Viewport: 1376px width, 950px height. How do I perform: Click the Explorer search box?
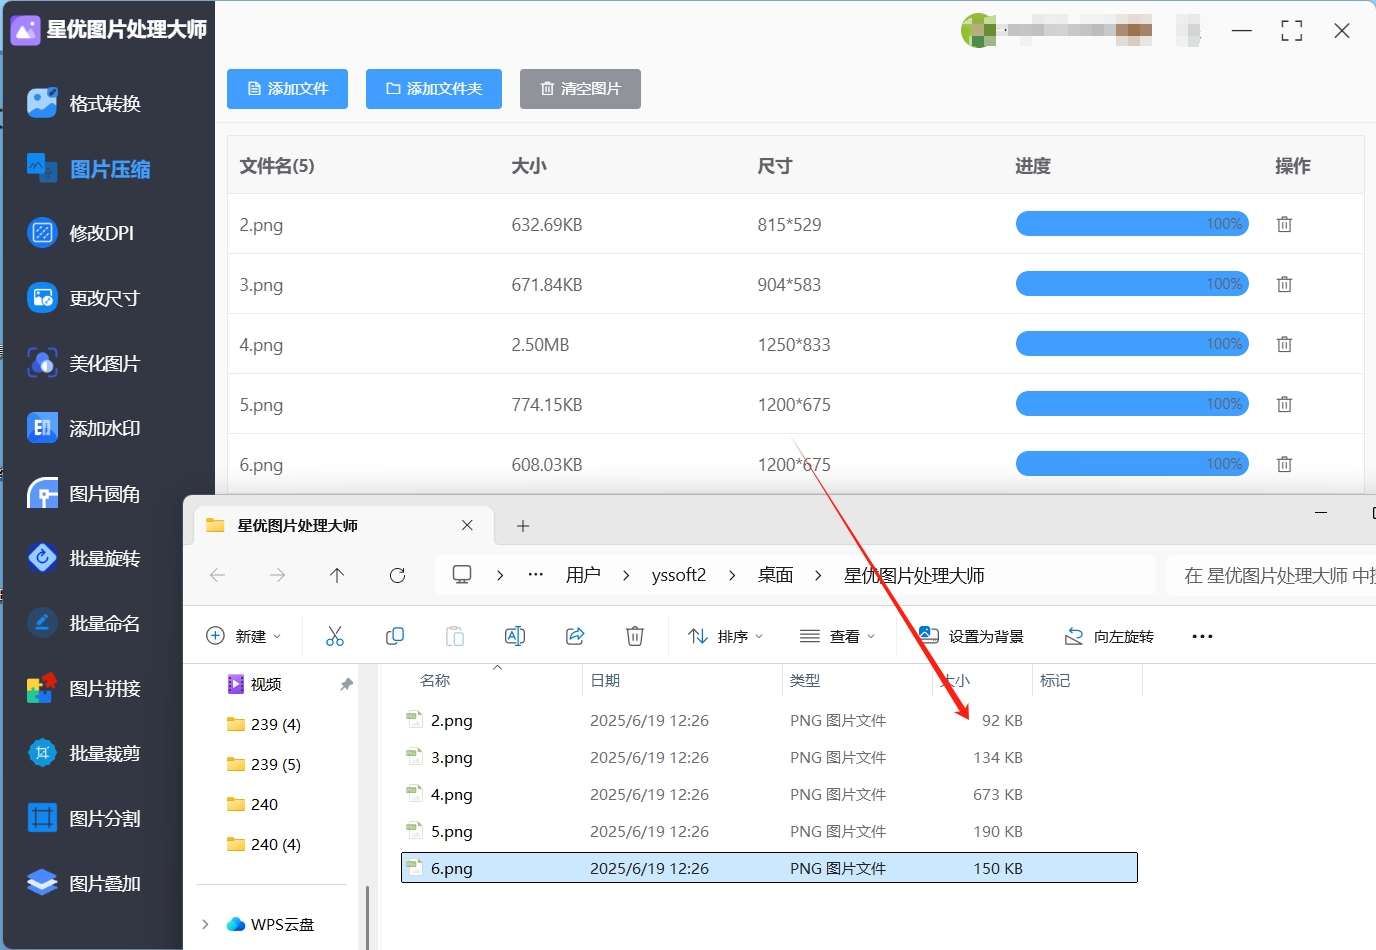pos(1272,575)
